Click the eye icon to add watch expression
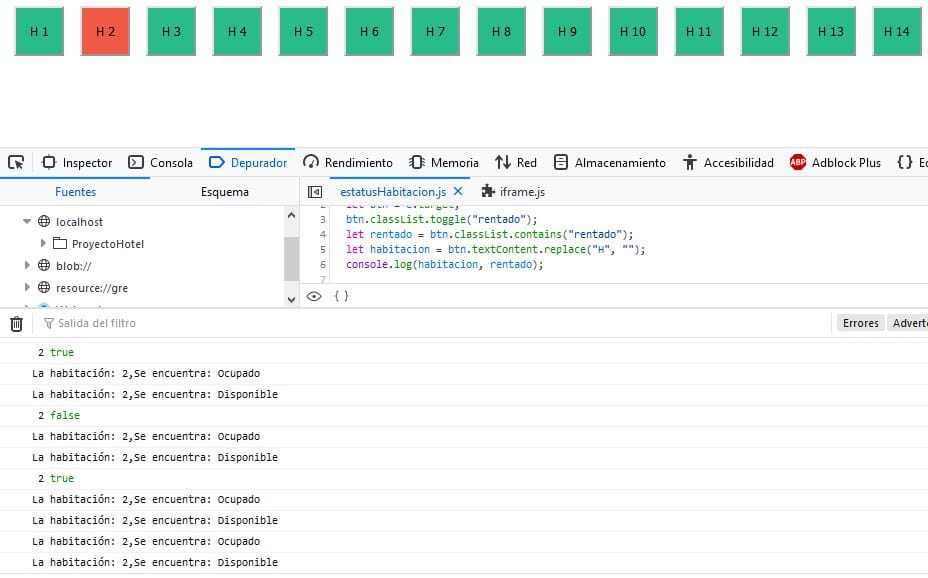Image resolution: width=928 pixels, height=578 pixels. click(x=314, y=296)
